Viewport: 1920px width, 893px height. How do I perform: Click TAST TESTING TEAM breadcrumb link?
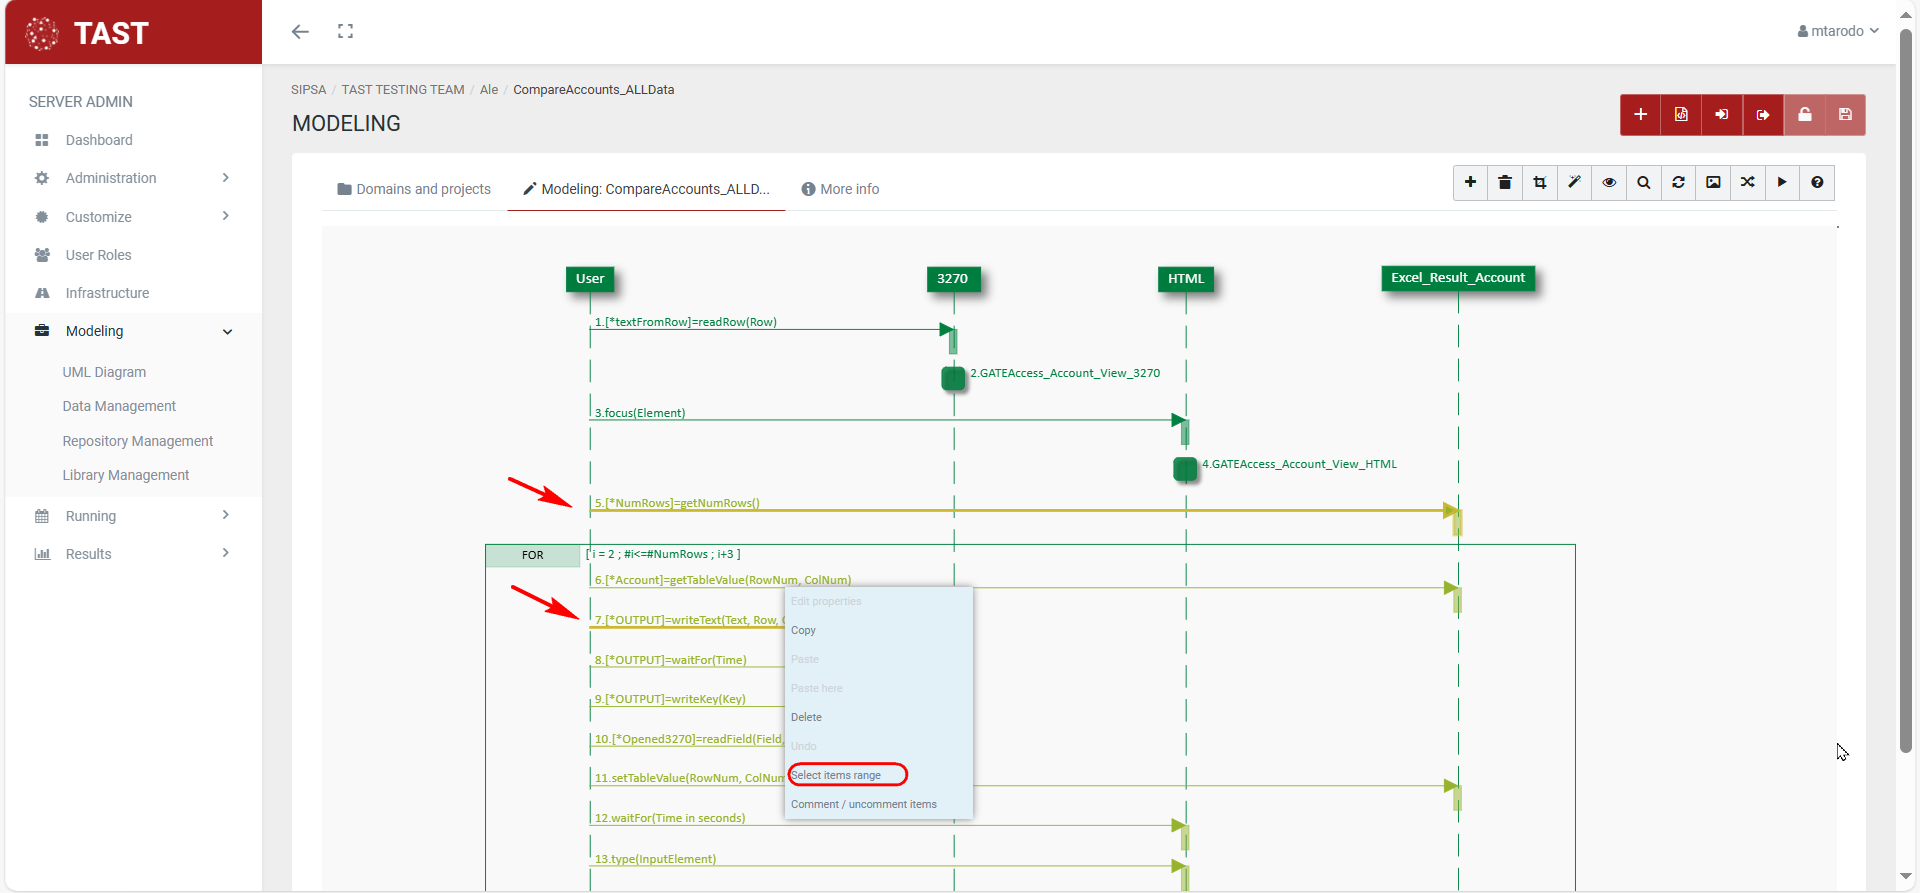coord(403,90)
